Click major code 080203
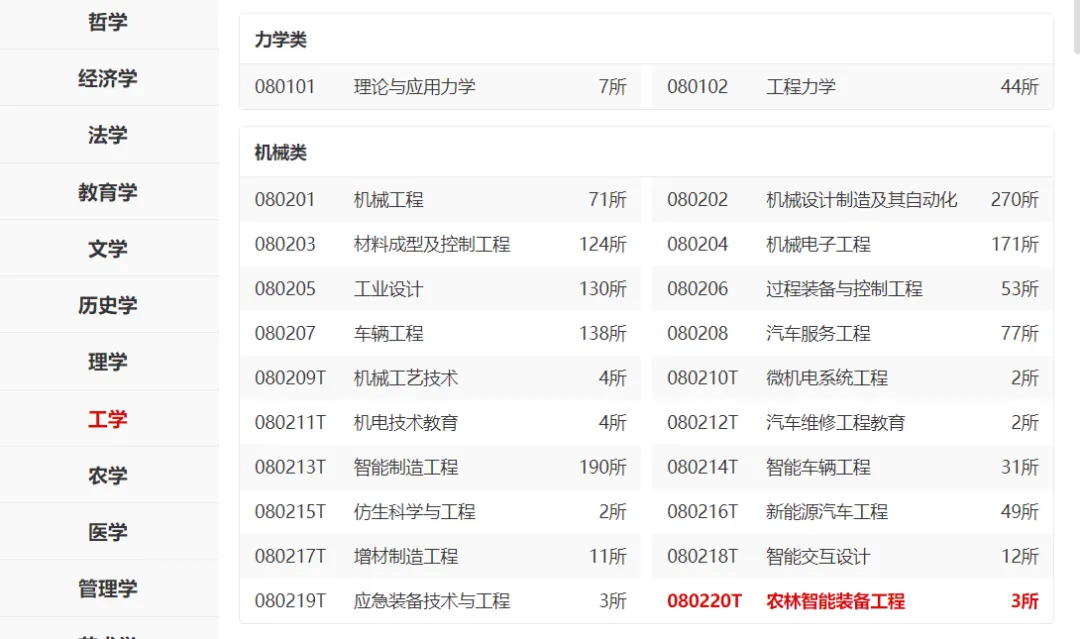Image resolution: width=1080 pixels, height=639 pixels. click(284, 244)
